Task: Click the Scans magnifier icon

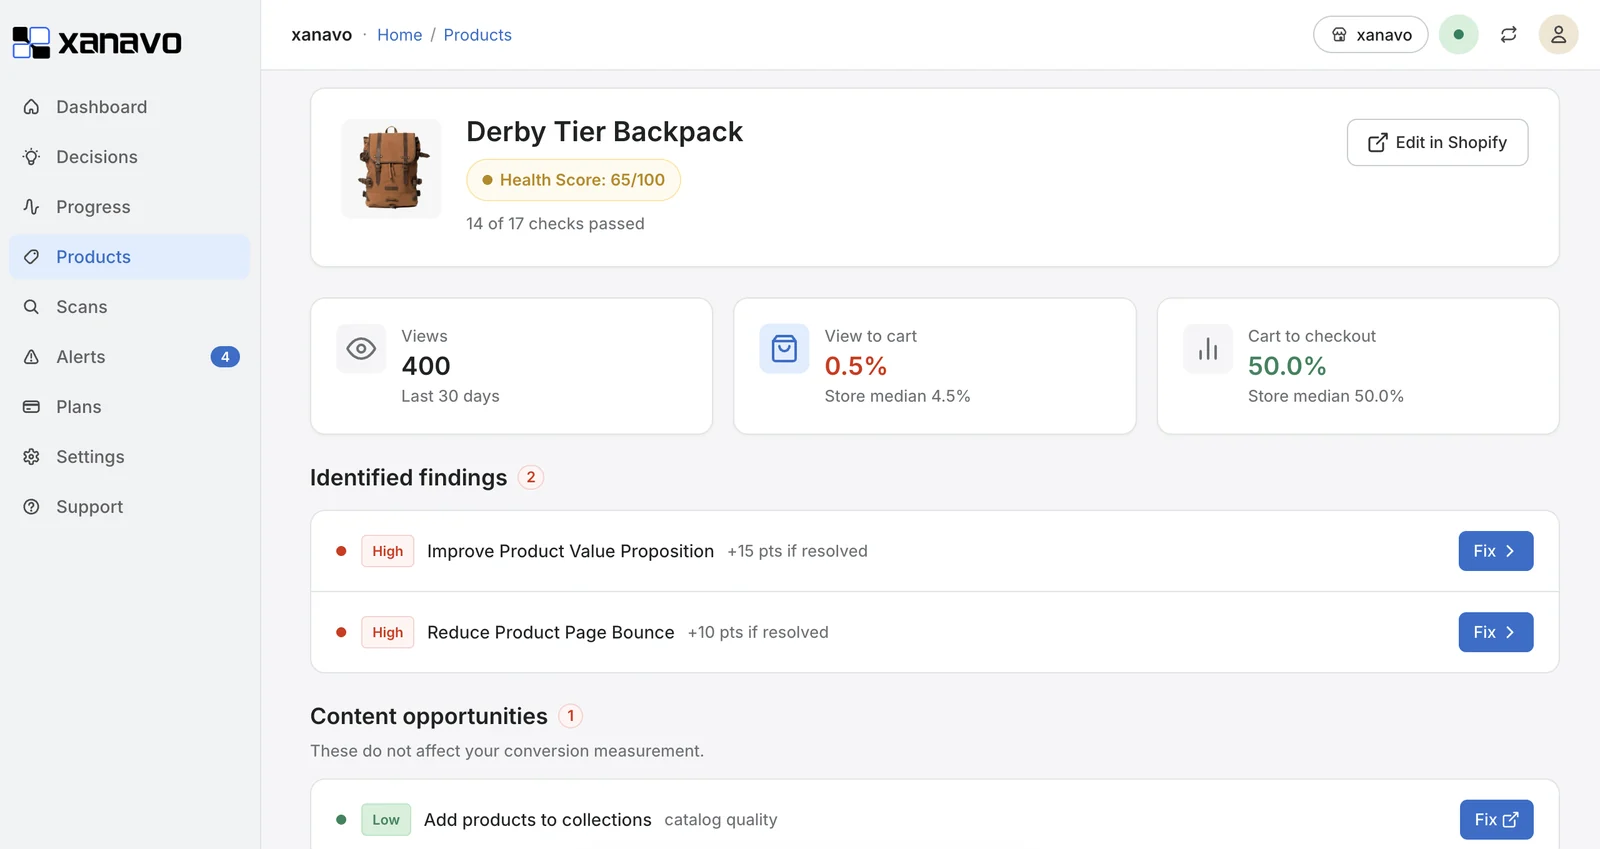Action: (32, 307)
